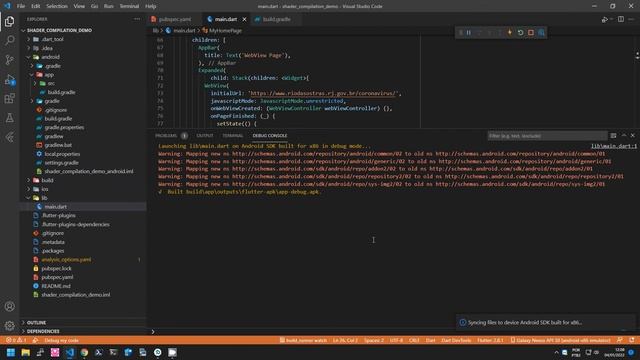Open the Testing flask view

pyautogui.click(x=9, y=118)
